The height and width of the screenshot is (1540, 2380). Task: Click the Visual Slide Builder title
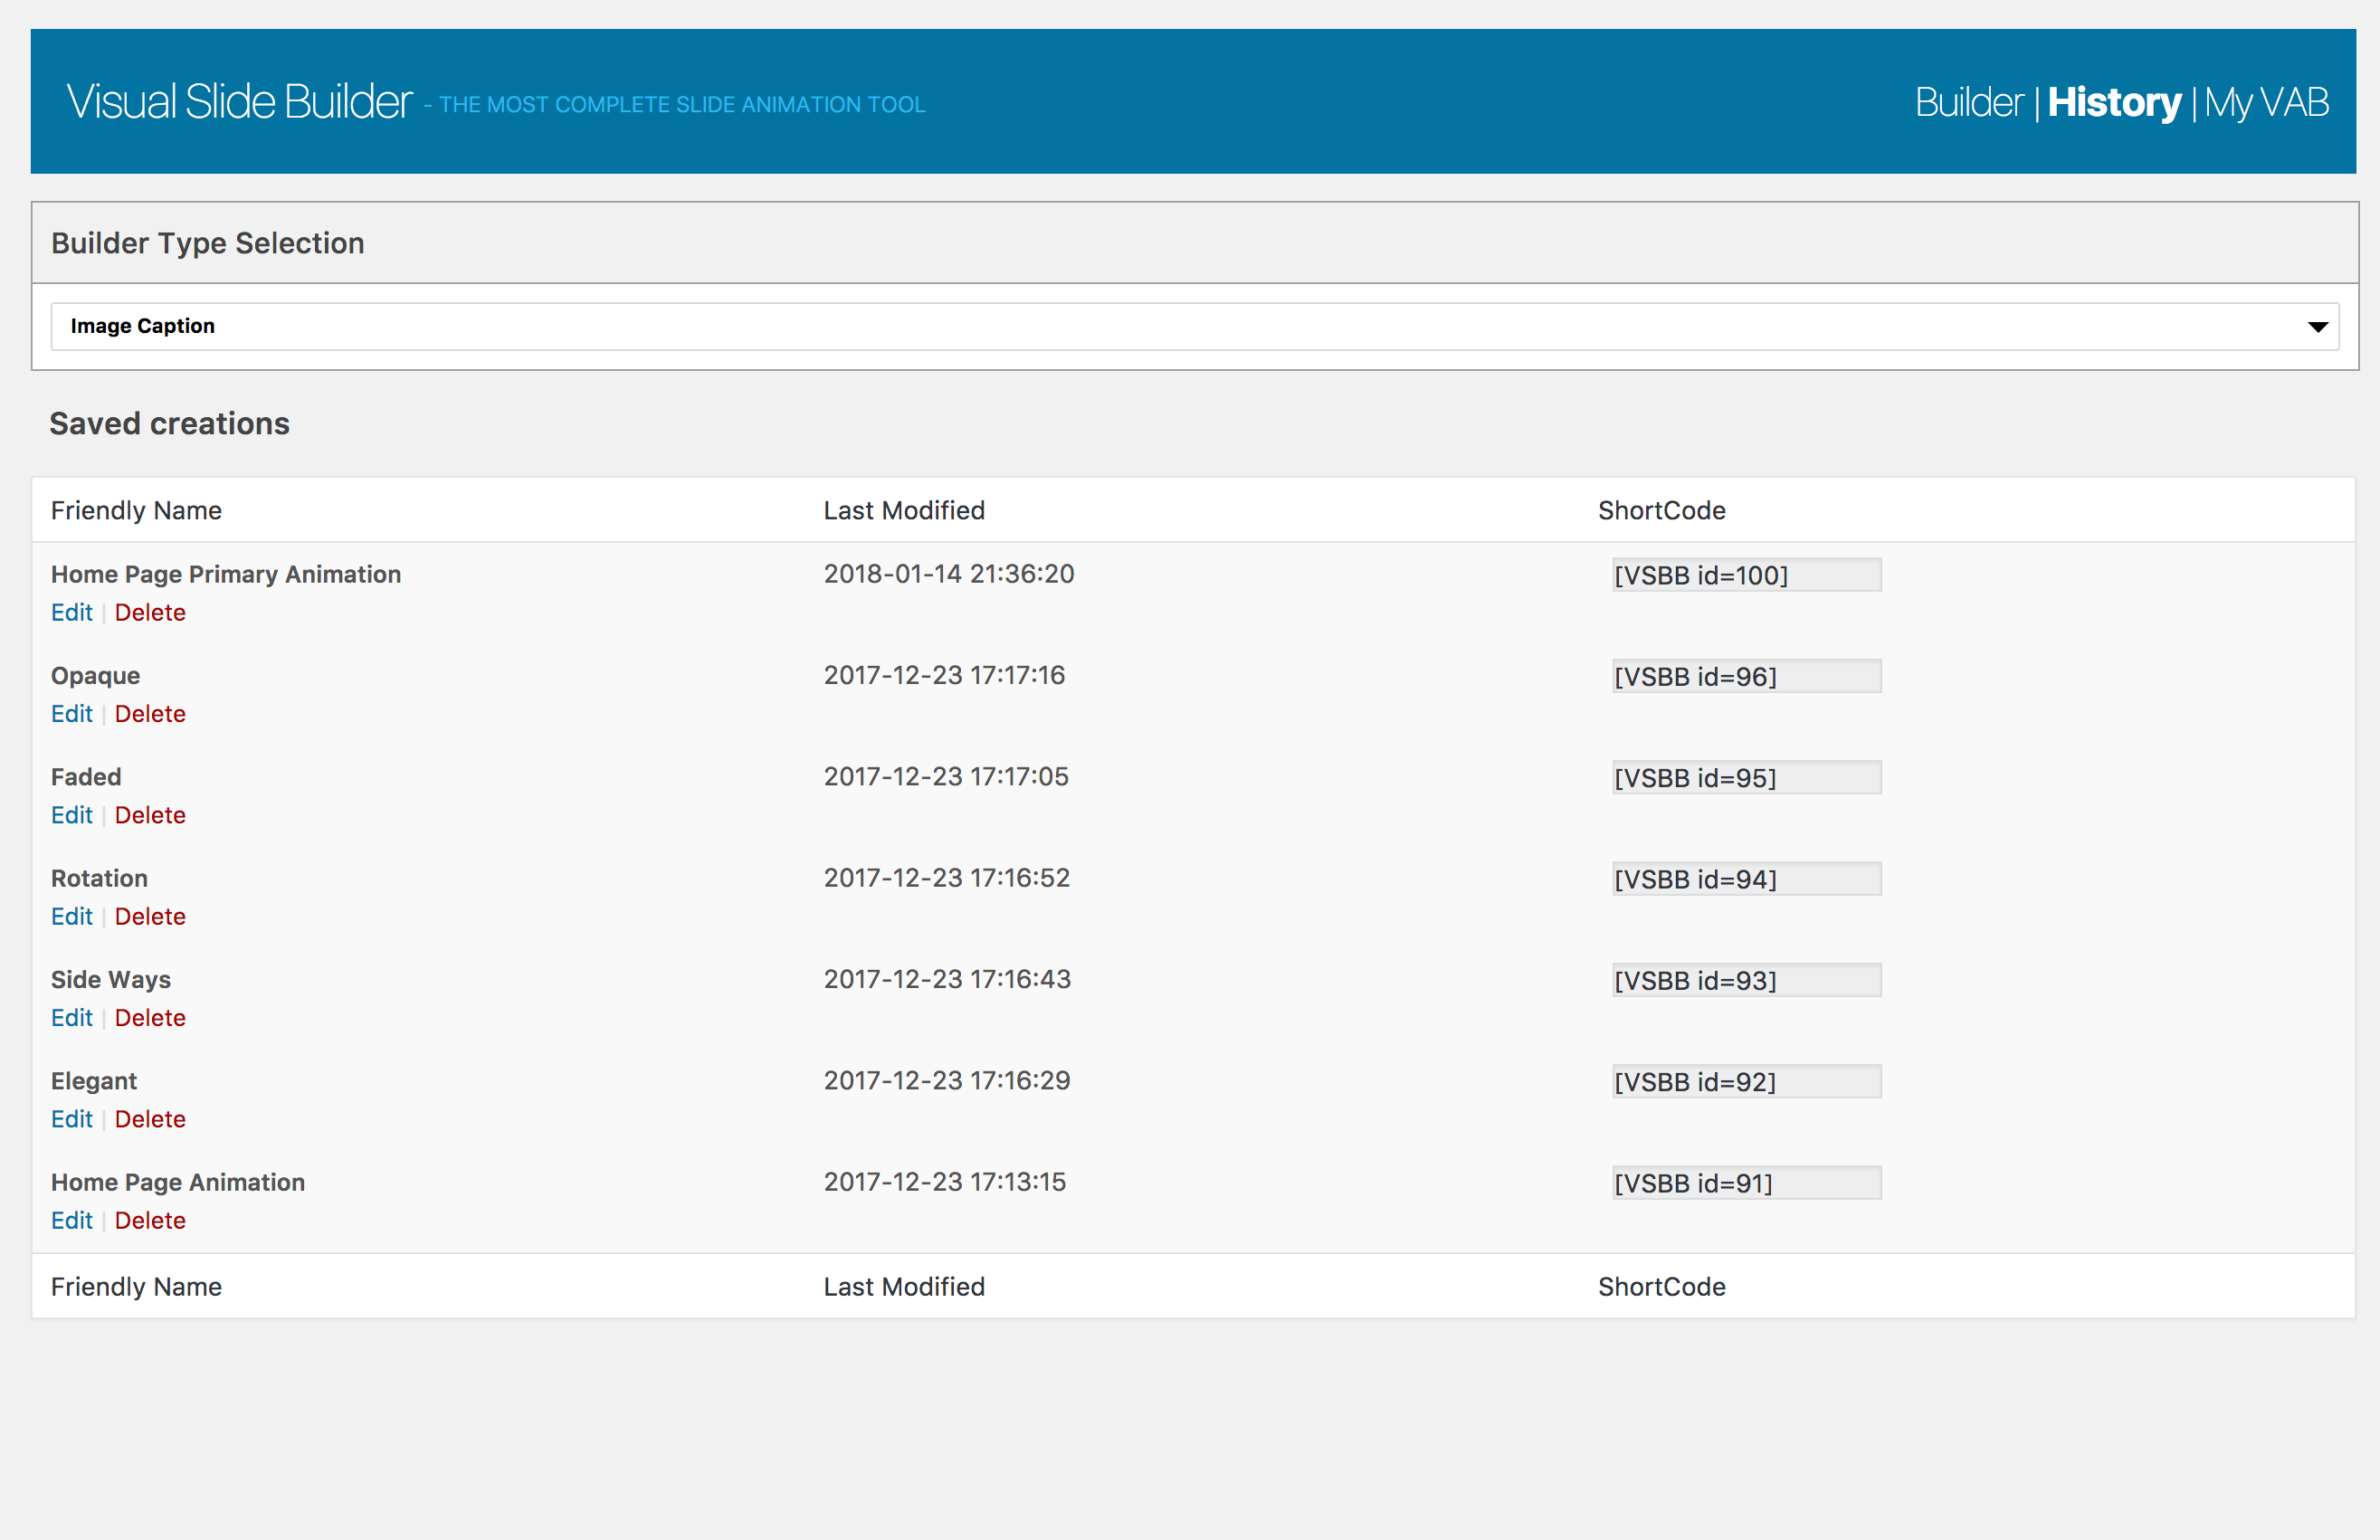coord(239,102)
